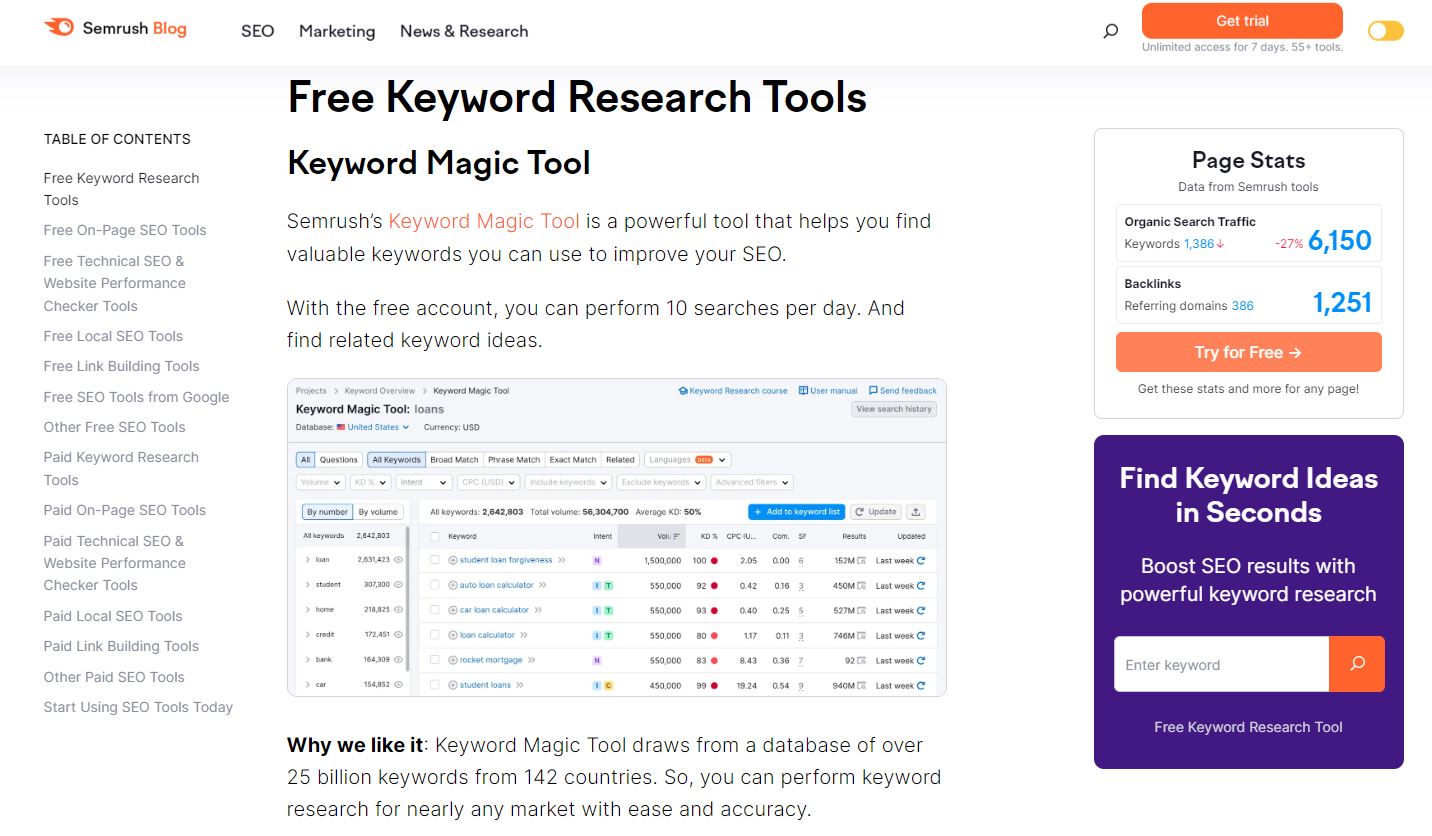Switch grouping to By volume
The height and width of the screenshot is (836, 1432).
[x=378, y=512]
